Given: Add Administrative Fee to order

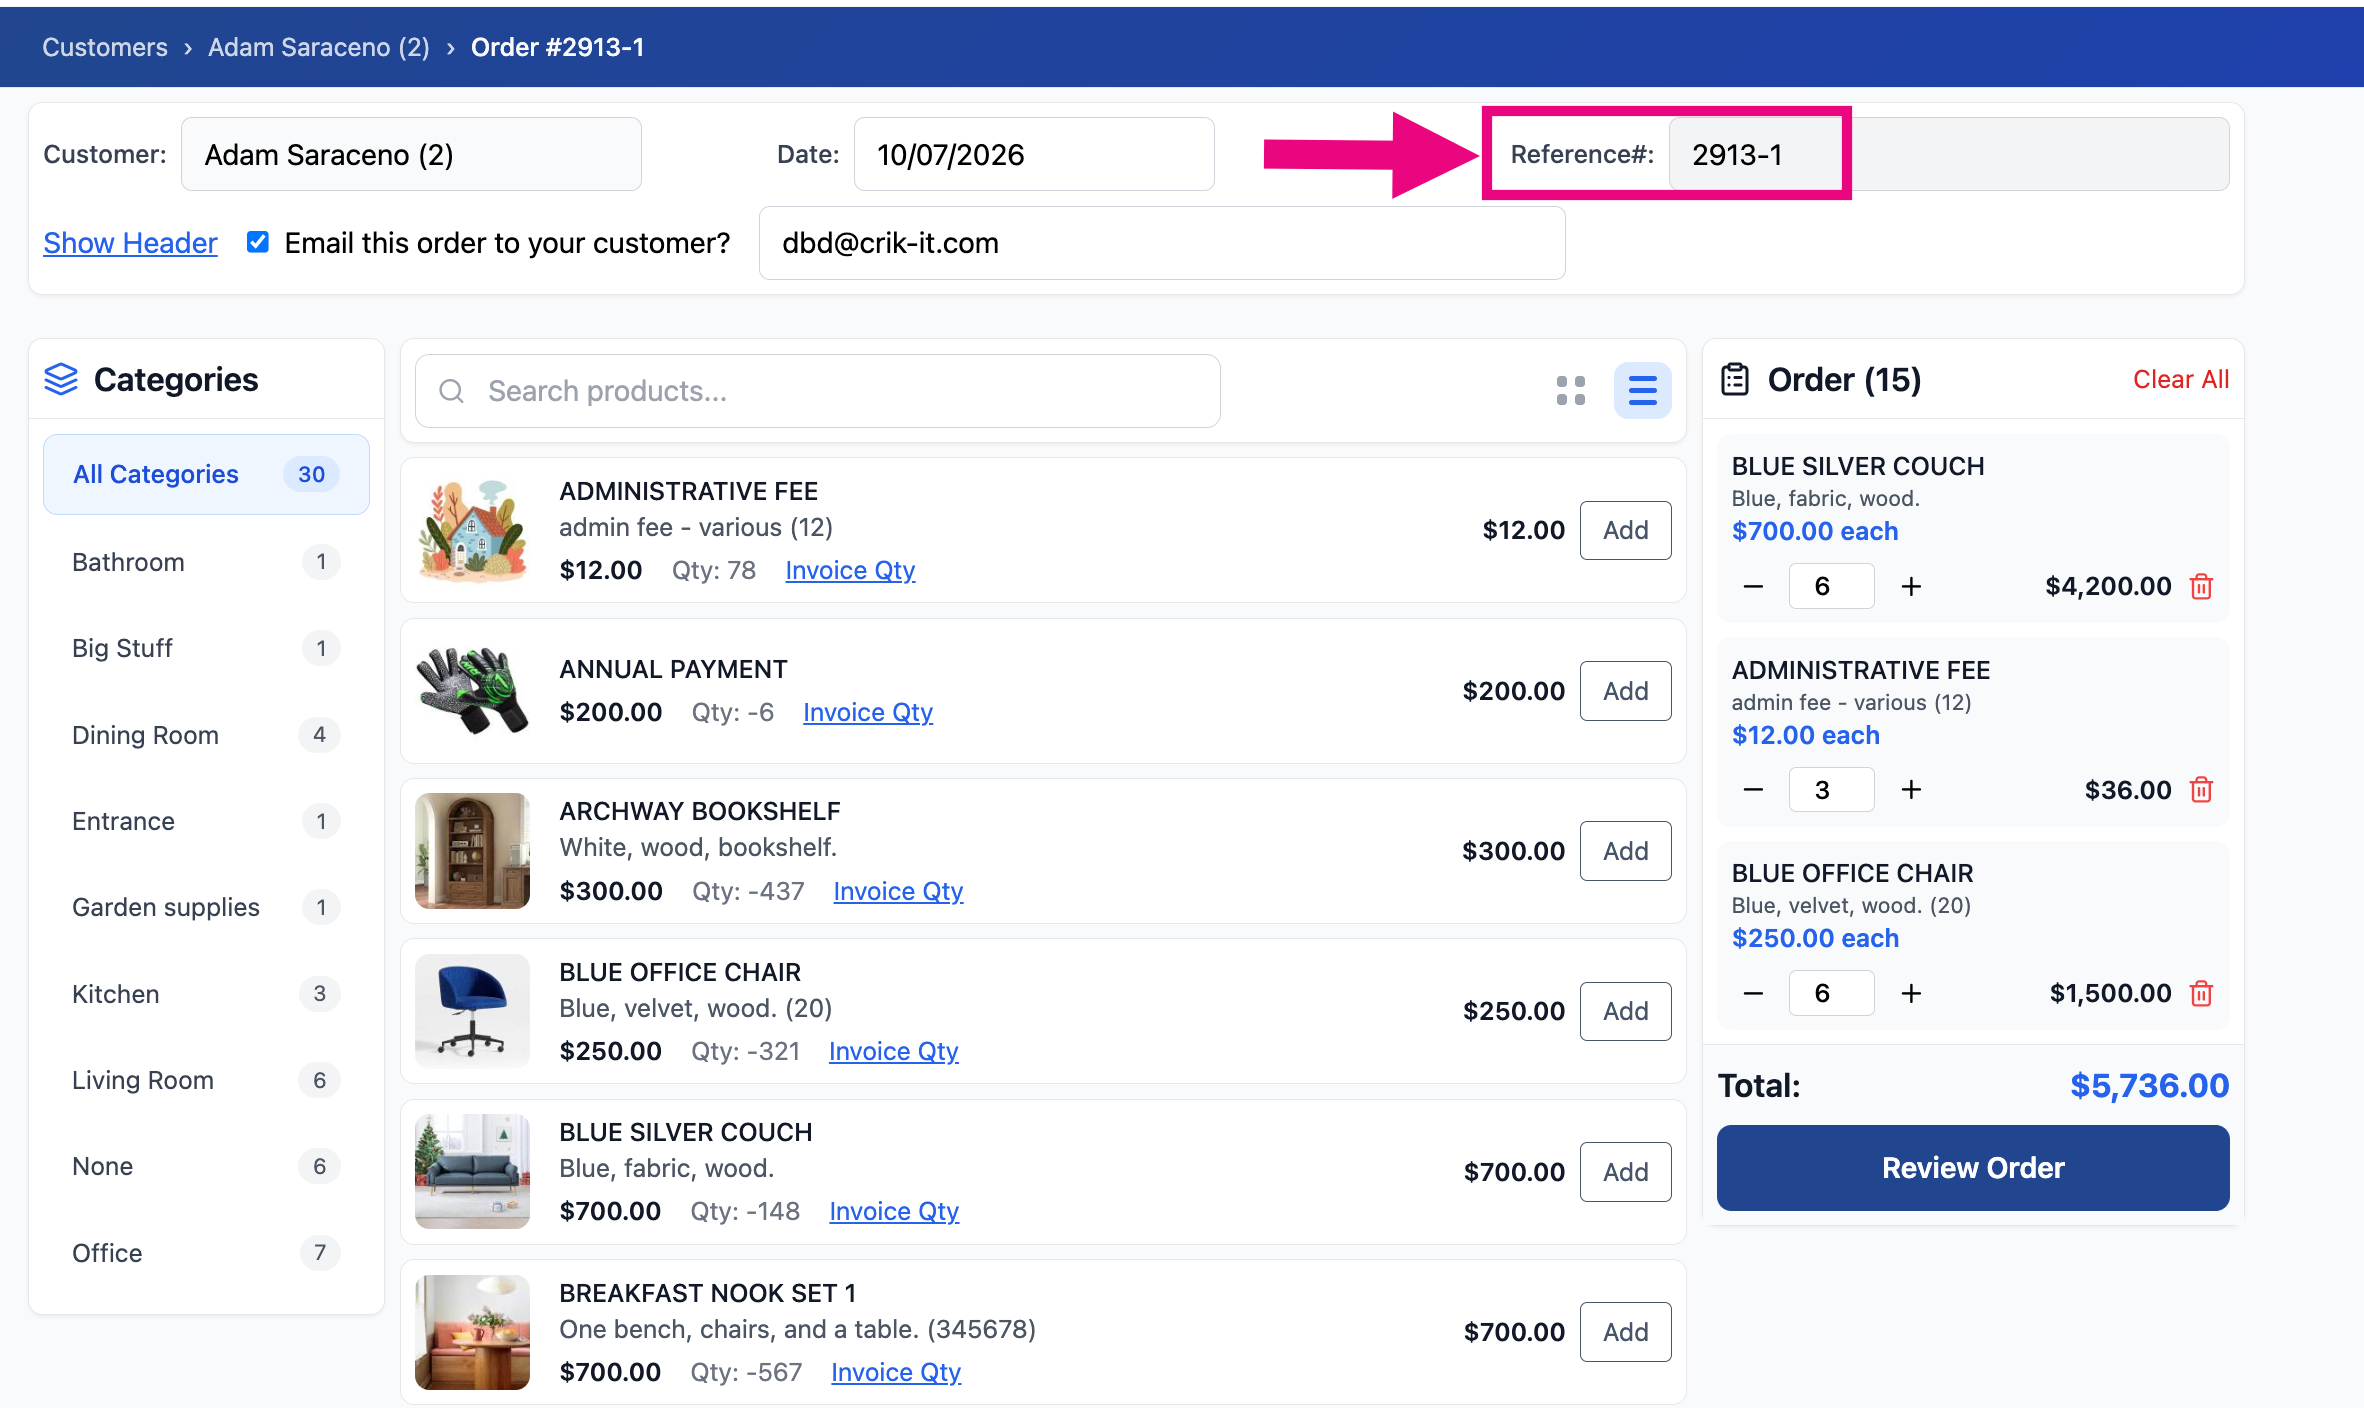Looking at the screenshot, I should pyautogui.click(x=1625, y=530).
